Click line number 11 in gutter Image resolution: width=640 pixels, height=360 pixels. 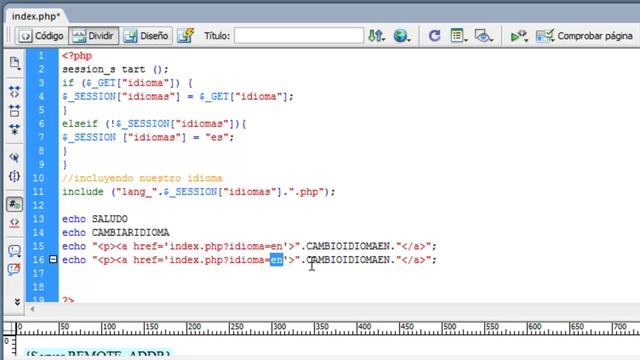(38, 191)
